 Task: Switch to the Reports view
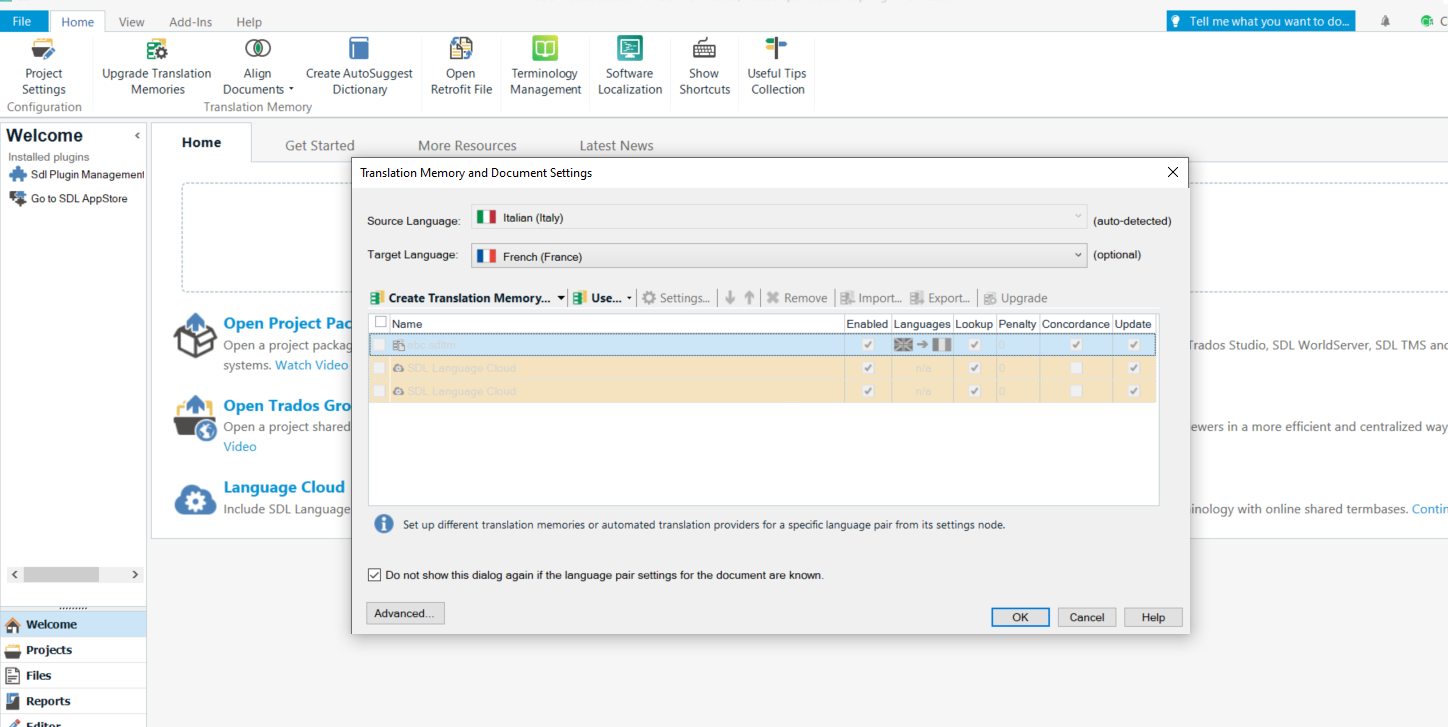pos(73,701)
